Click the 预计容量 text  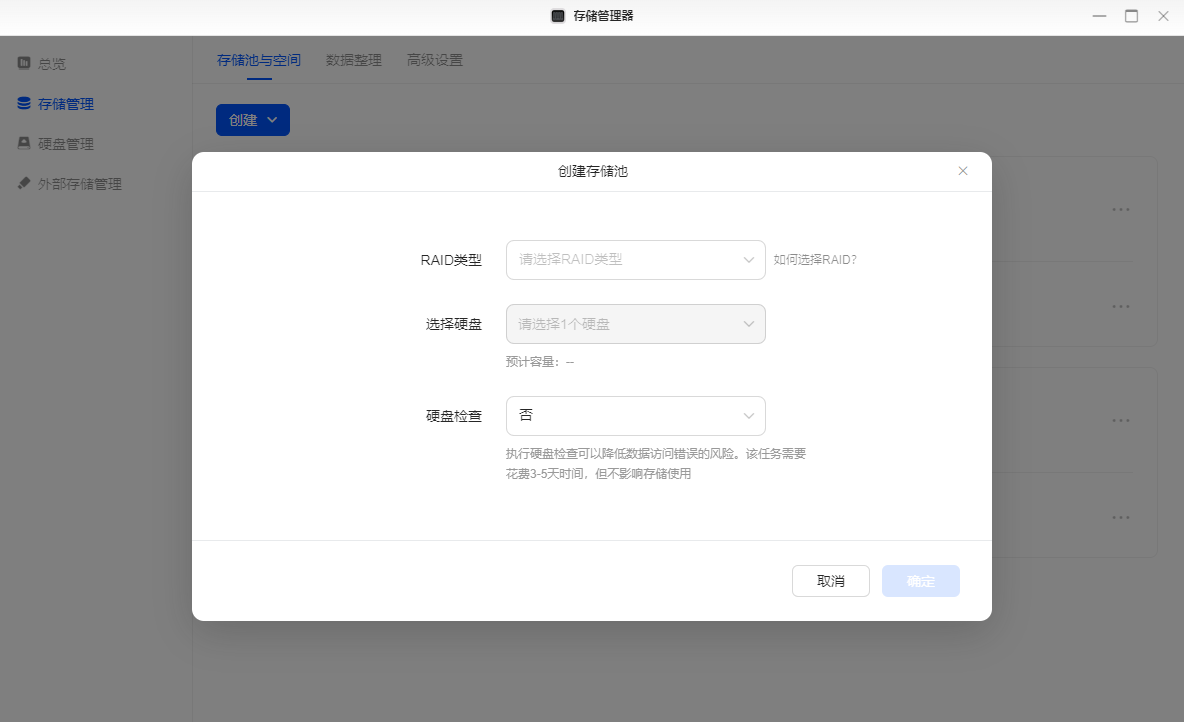[540, 362]
